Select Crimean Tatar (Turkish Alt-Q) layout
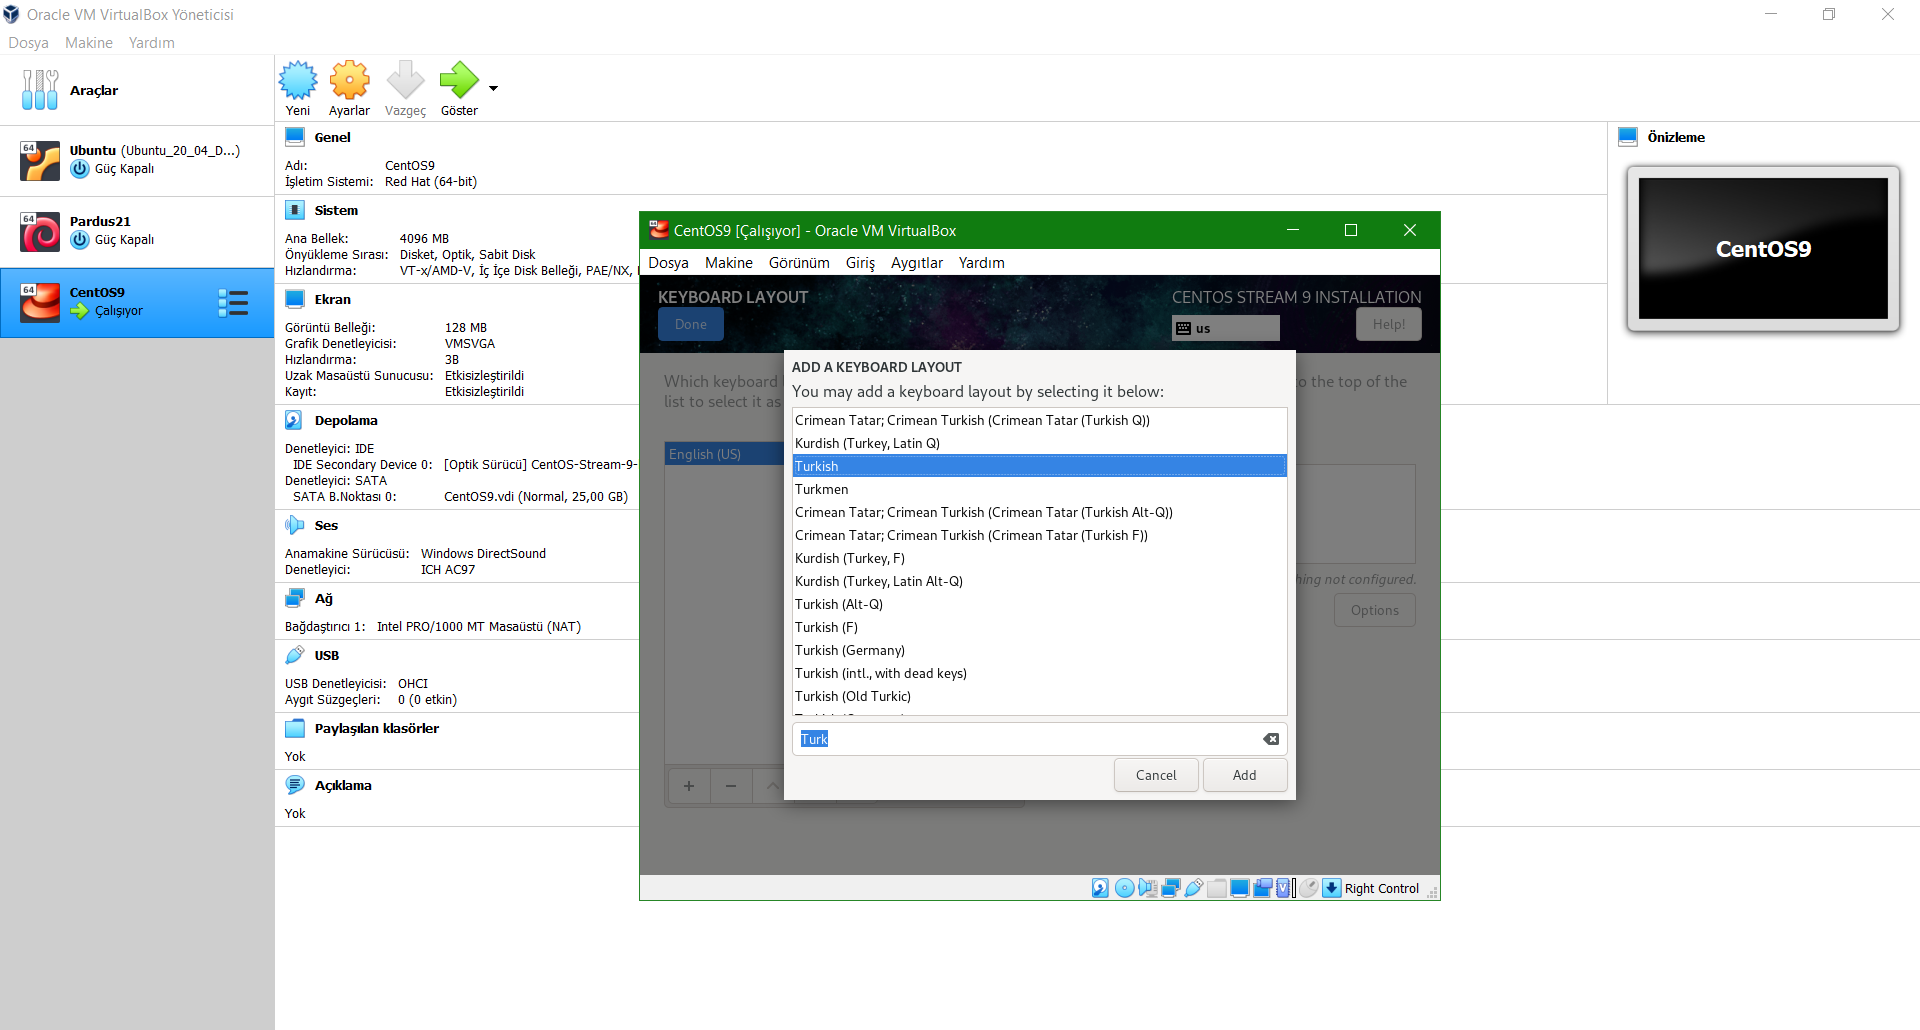The width and height of the screenshot is (1920, 1030). click(x=1039, y=512)
